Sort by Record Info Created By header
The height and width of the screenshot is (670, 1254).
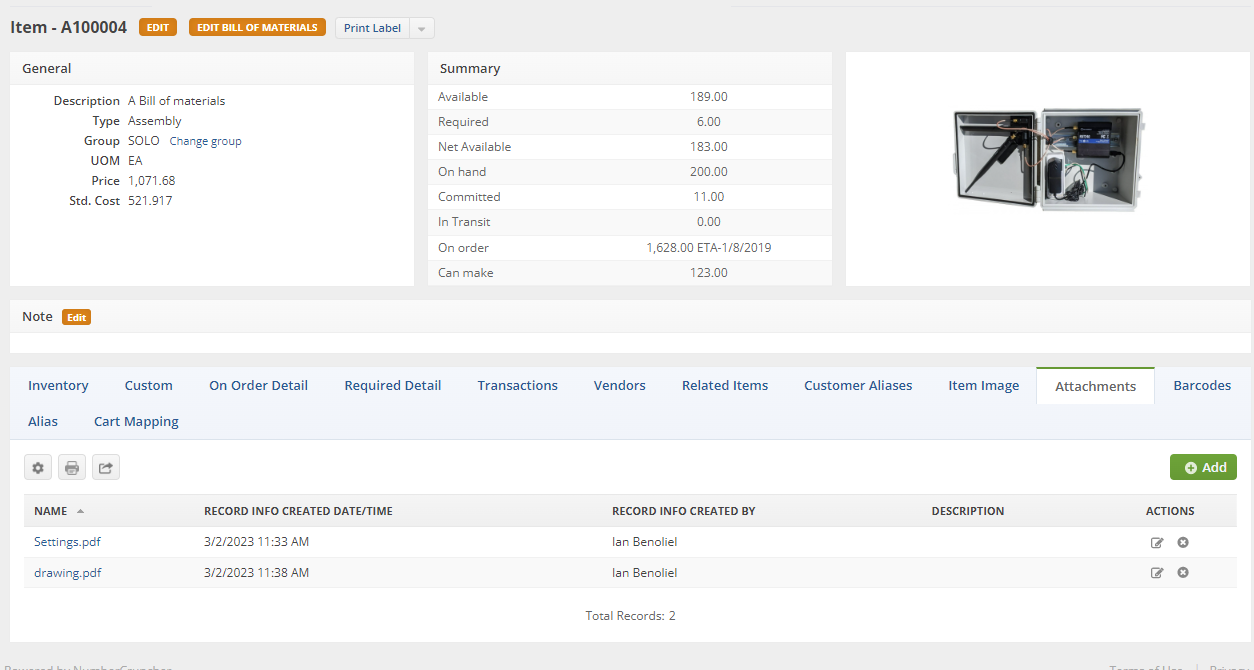click(x=683, y=511)
